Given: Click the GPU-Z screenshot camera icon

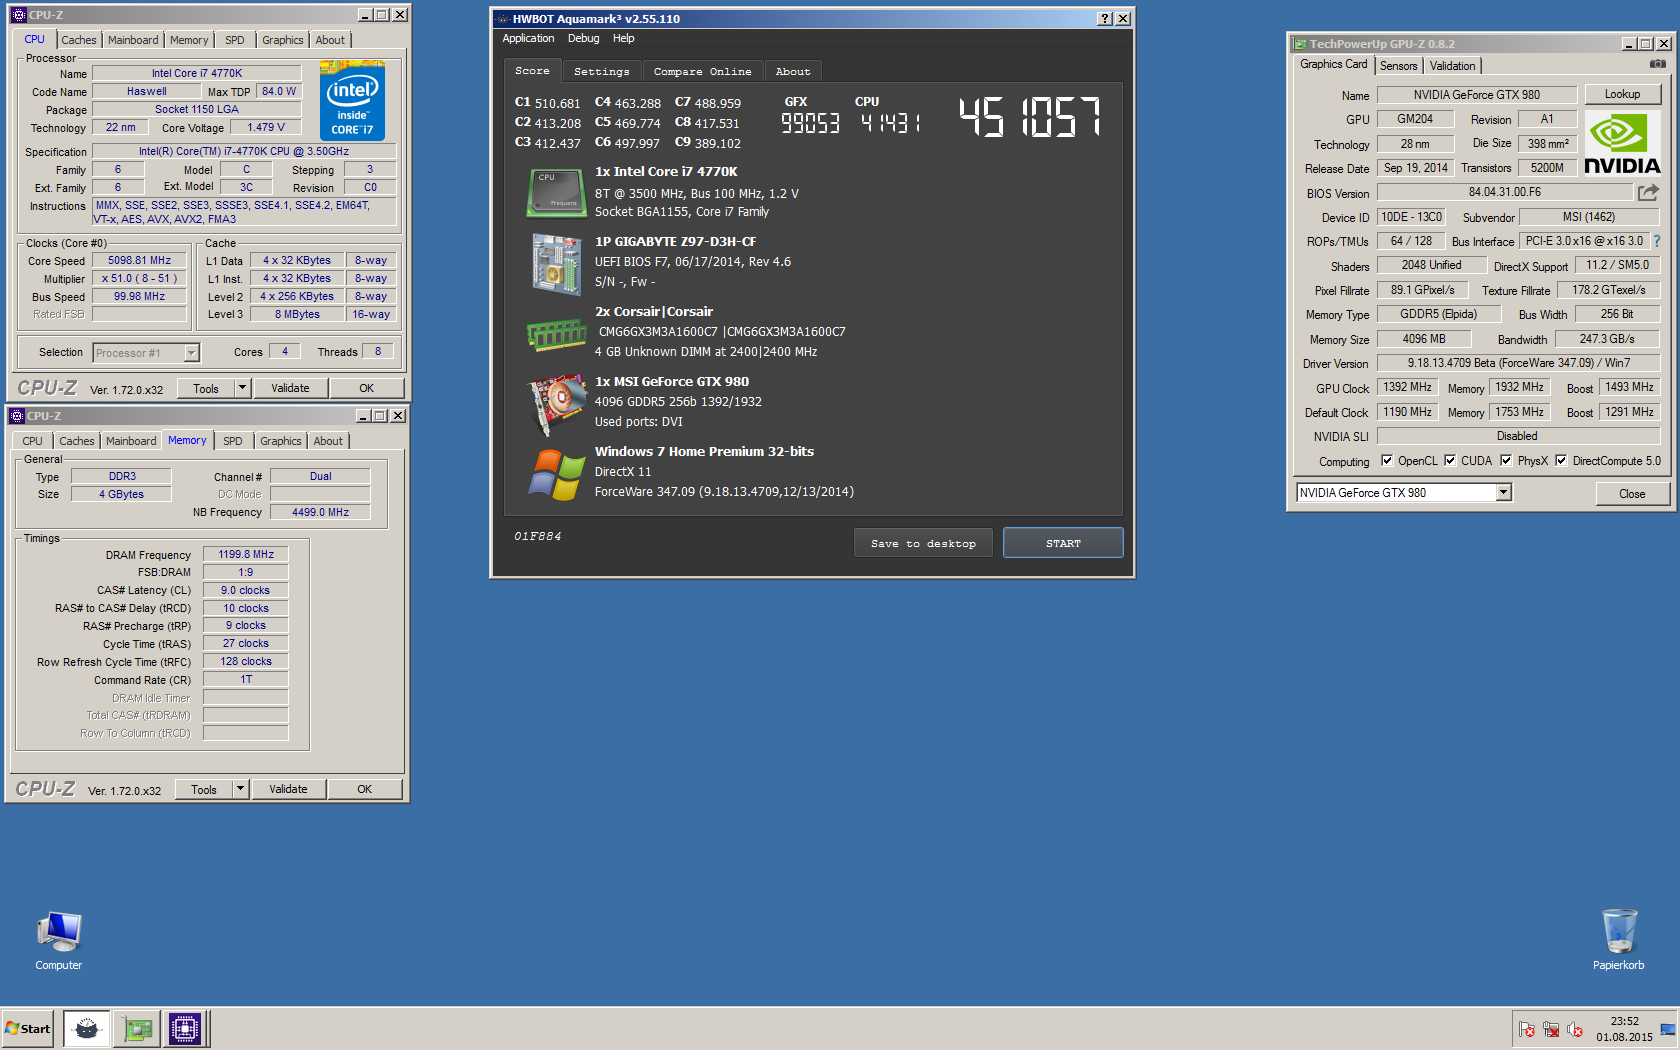Looking at the screenshot, I should coord(1657,64).
